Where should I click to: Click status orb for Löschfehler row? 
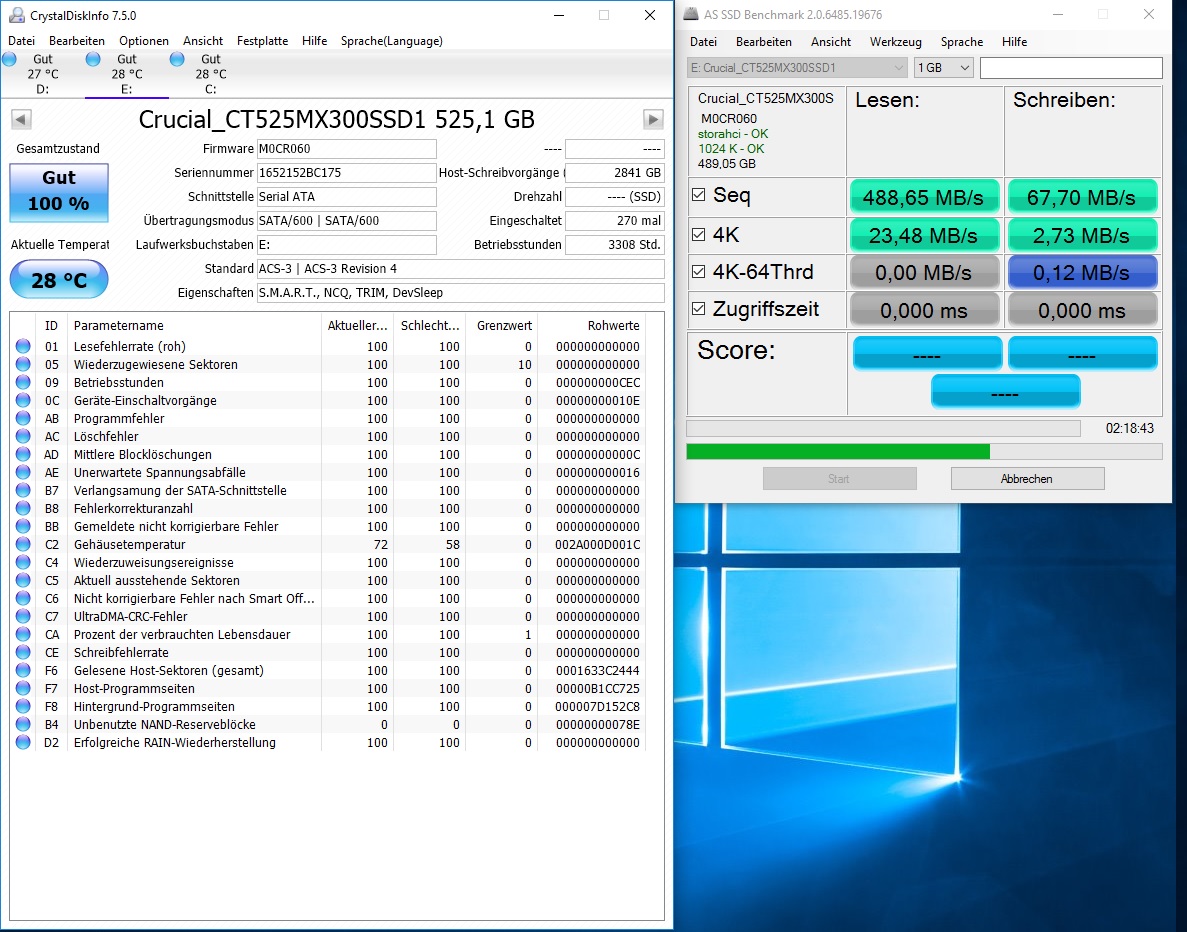[23, 436]
